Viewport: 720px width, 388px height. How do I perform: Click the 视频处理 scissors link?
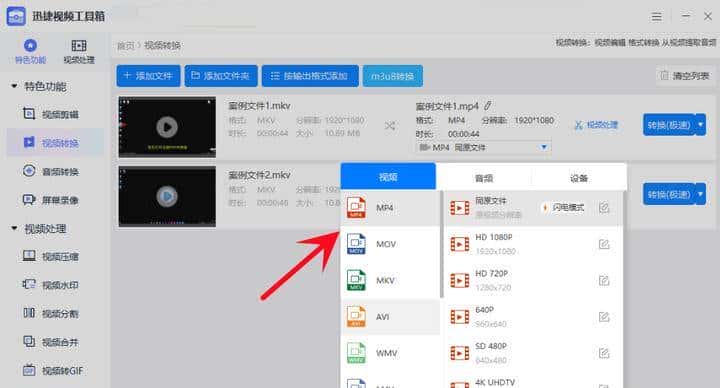click(x=596, y=125)
